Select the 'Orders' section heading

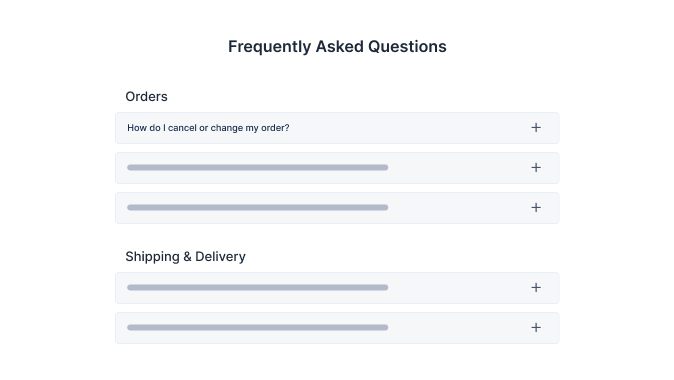146,97
